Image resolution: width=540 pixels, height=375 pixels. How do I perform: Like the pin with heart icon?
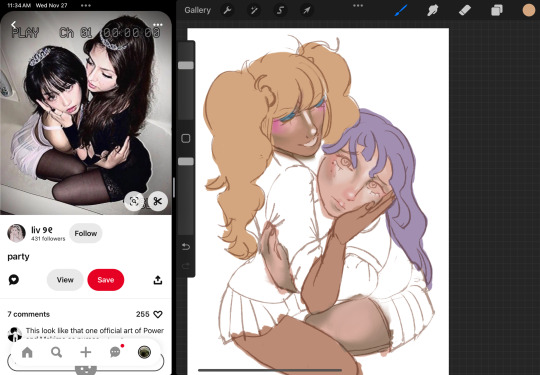point(158,314)
